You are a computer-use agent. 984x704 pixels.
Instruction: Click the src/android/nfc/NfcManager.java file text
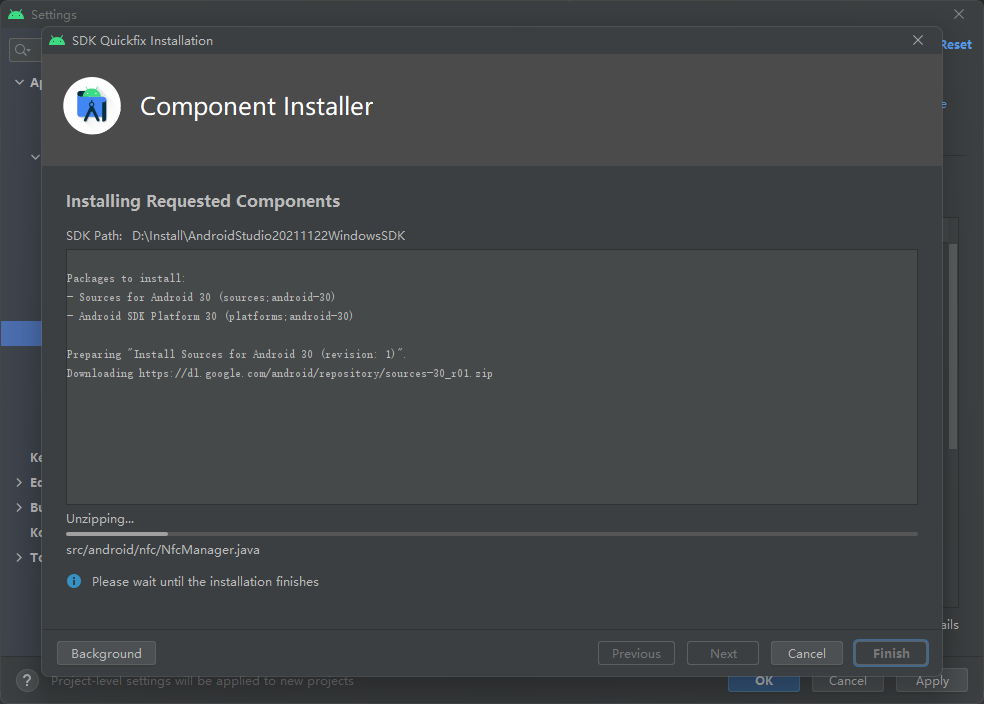tap(163, 550)
